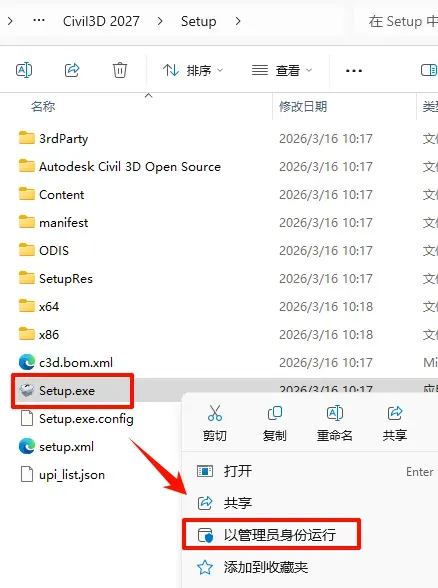The image size is (438, 588).
Task: Choose 打开 in the context menu
Action: tap(309, 471)
